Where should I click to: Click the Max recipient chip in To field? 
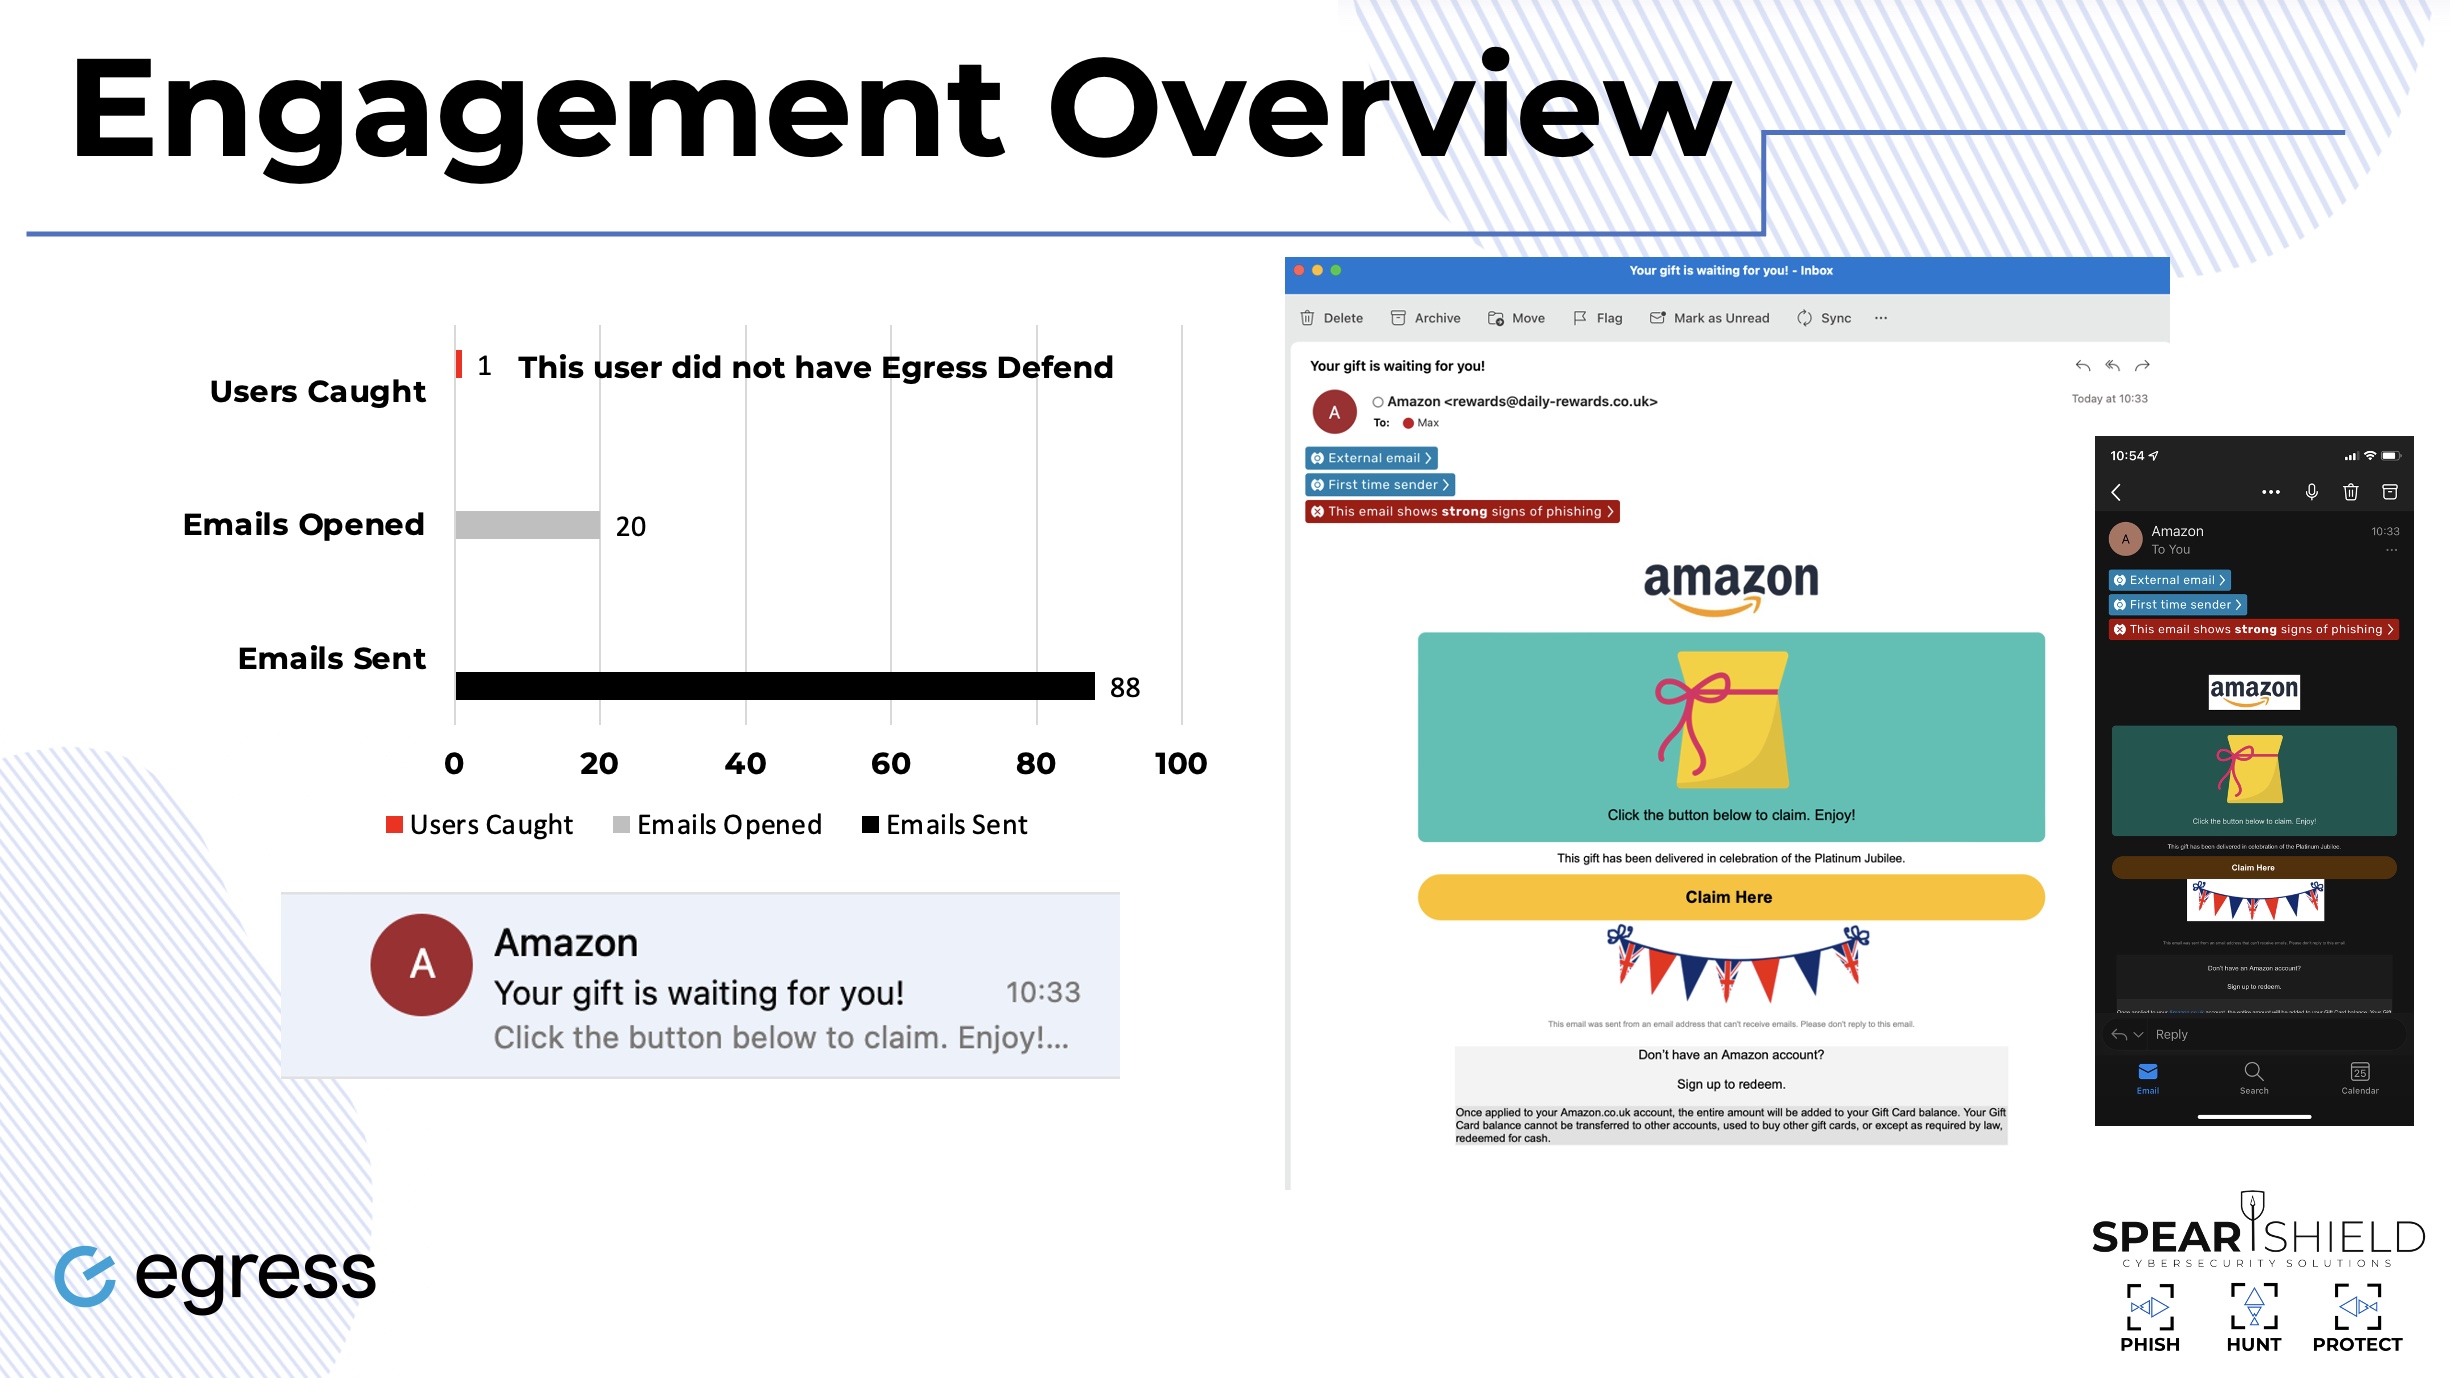point(1421,423)
